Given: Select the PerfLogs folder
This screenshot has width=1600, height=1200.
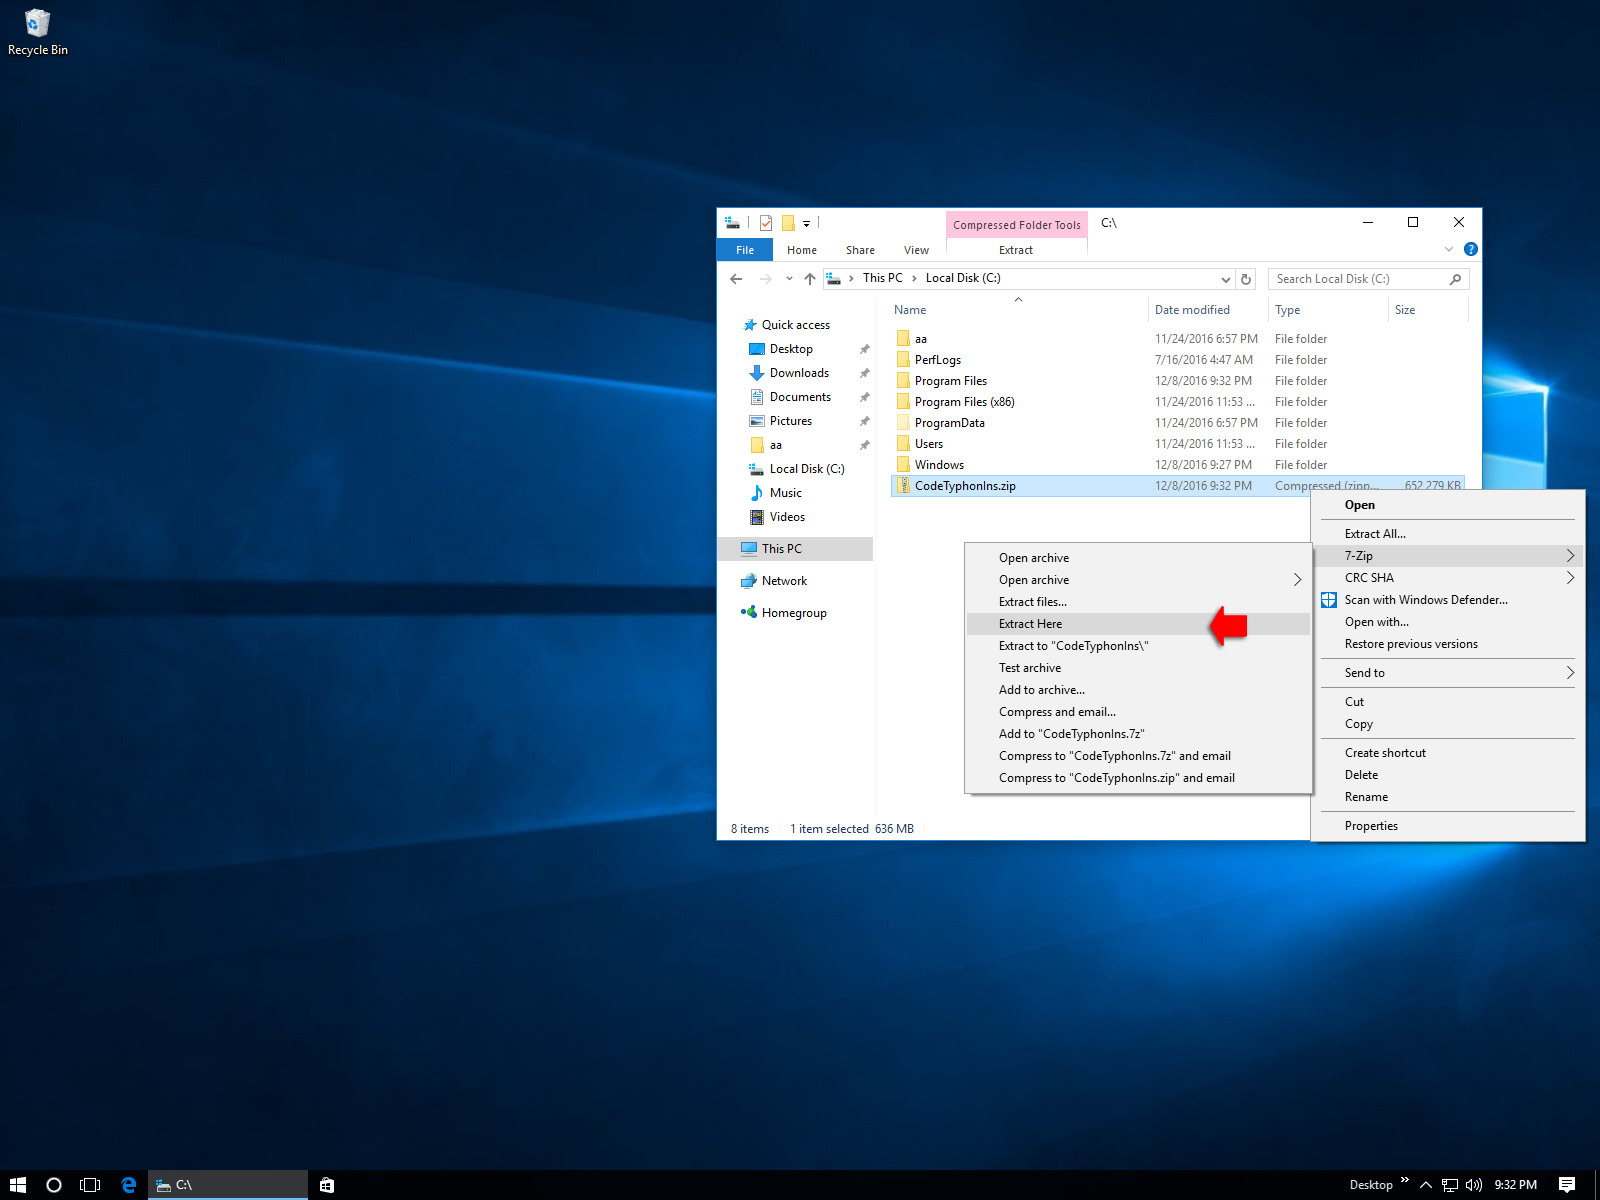Looking at the screenshot, I should [x=1177, y=360].
